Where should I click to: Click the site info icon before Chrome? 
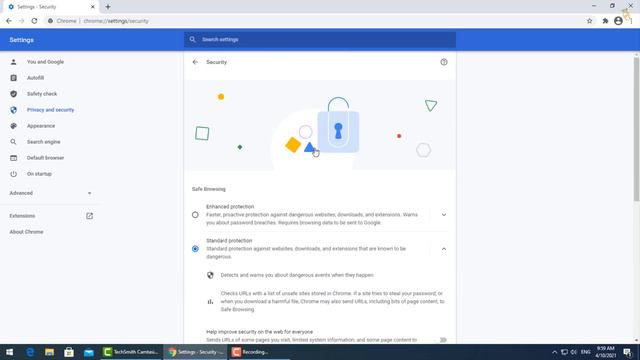coord(50,21)
